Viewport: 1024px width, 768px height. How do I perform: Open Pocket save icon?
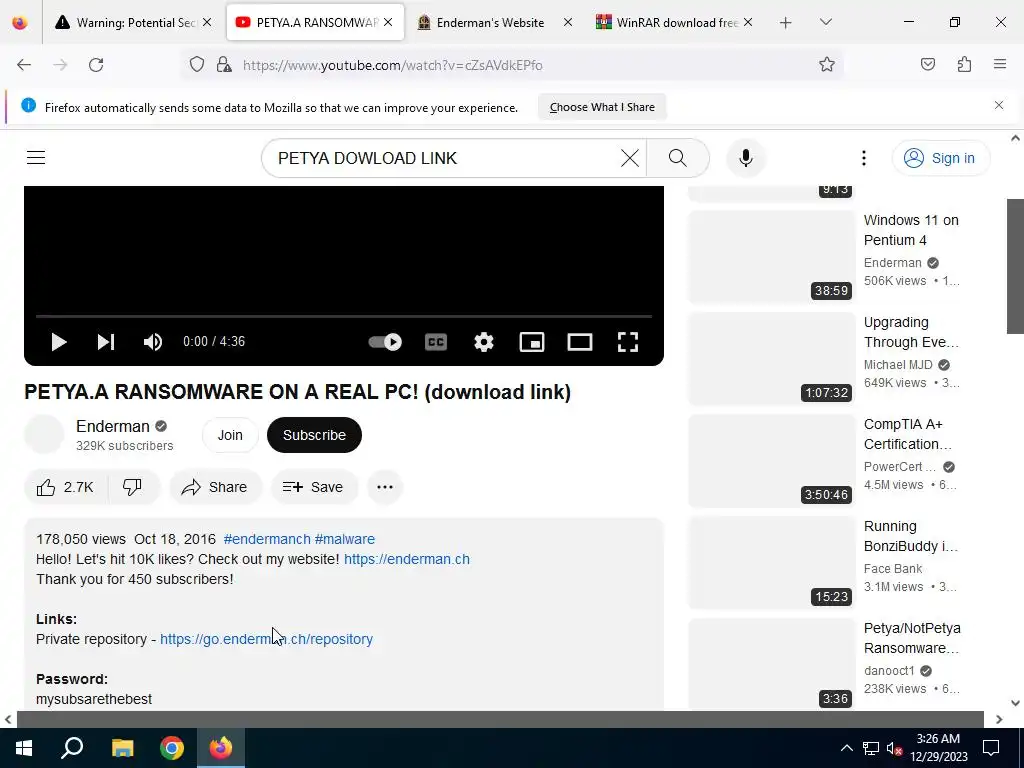pos(928,64)
